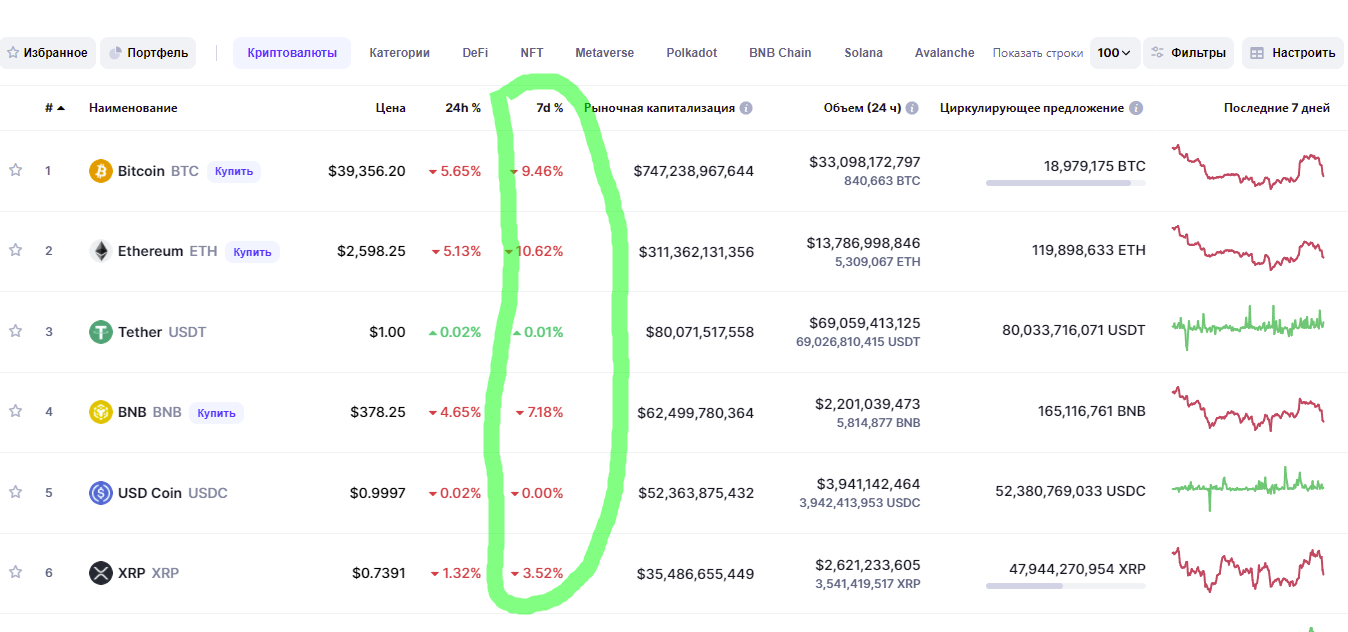Image resolution: width=1348 pixels, height=632 pixels.
Task: Open the Портфель portfolio button
Action: [x=148, y=53]
